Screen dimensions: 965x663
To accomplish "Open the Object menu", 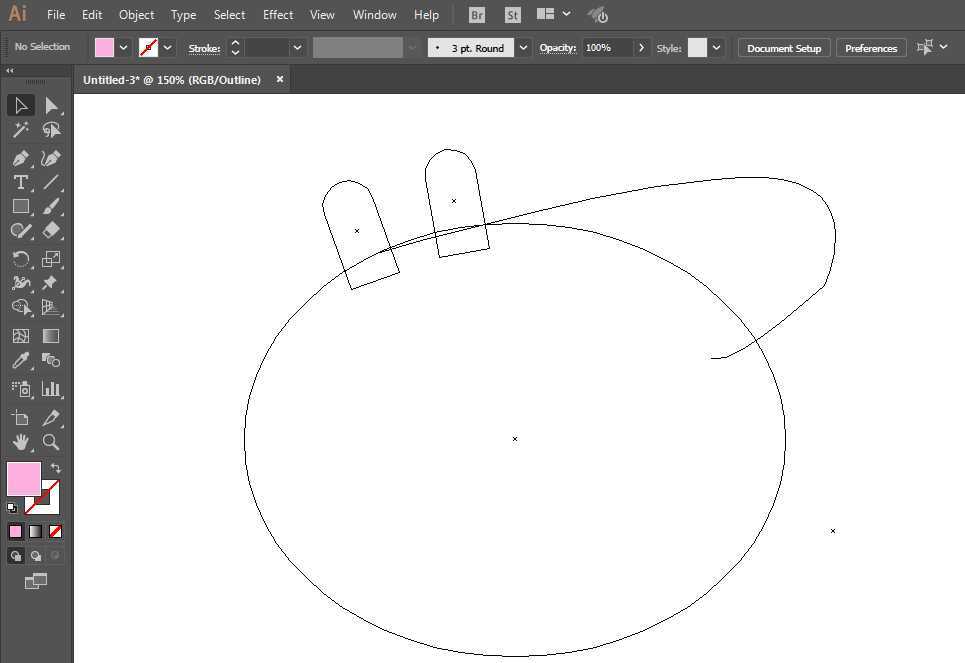I will pos(136,15).
